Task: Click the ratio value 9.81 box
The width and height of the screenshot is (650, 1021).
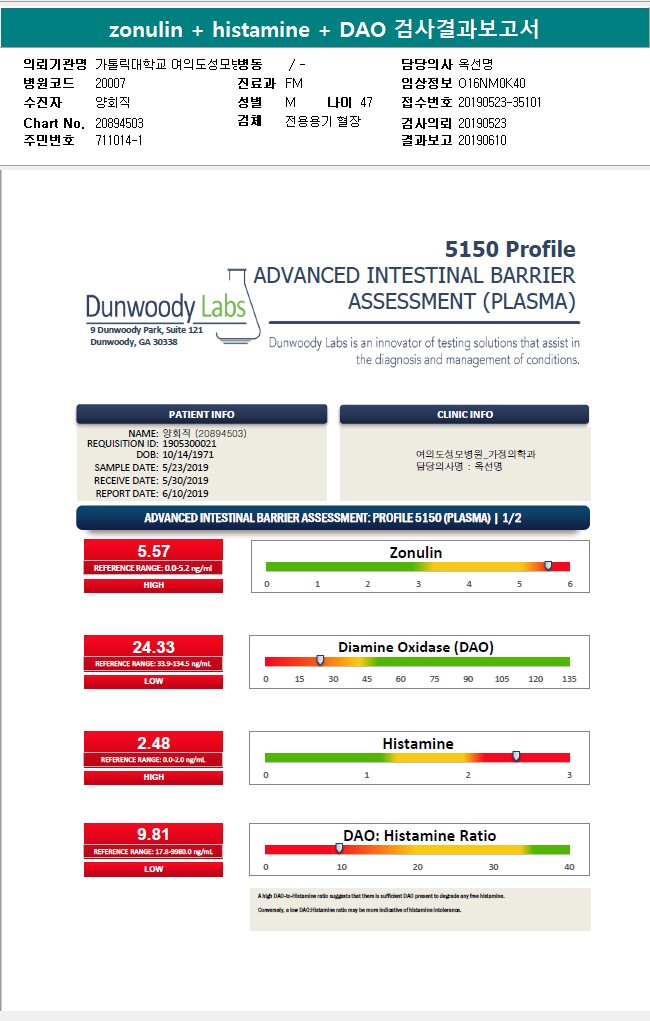Action: pos(153,834)
